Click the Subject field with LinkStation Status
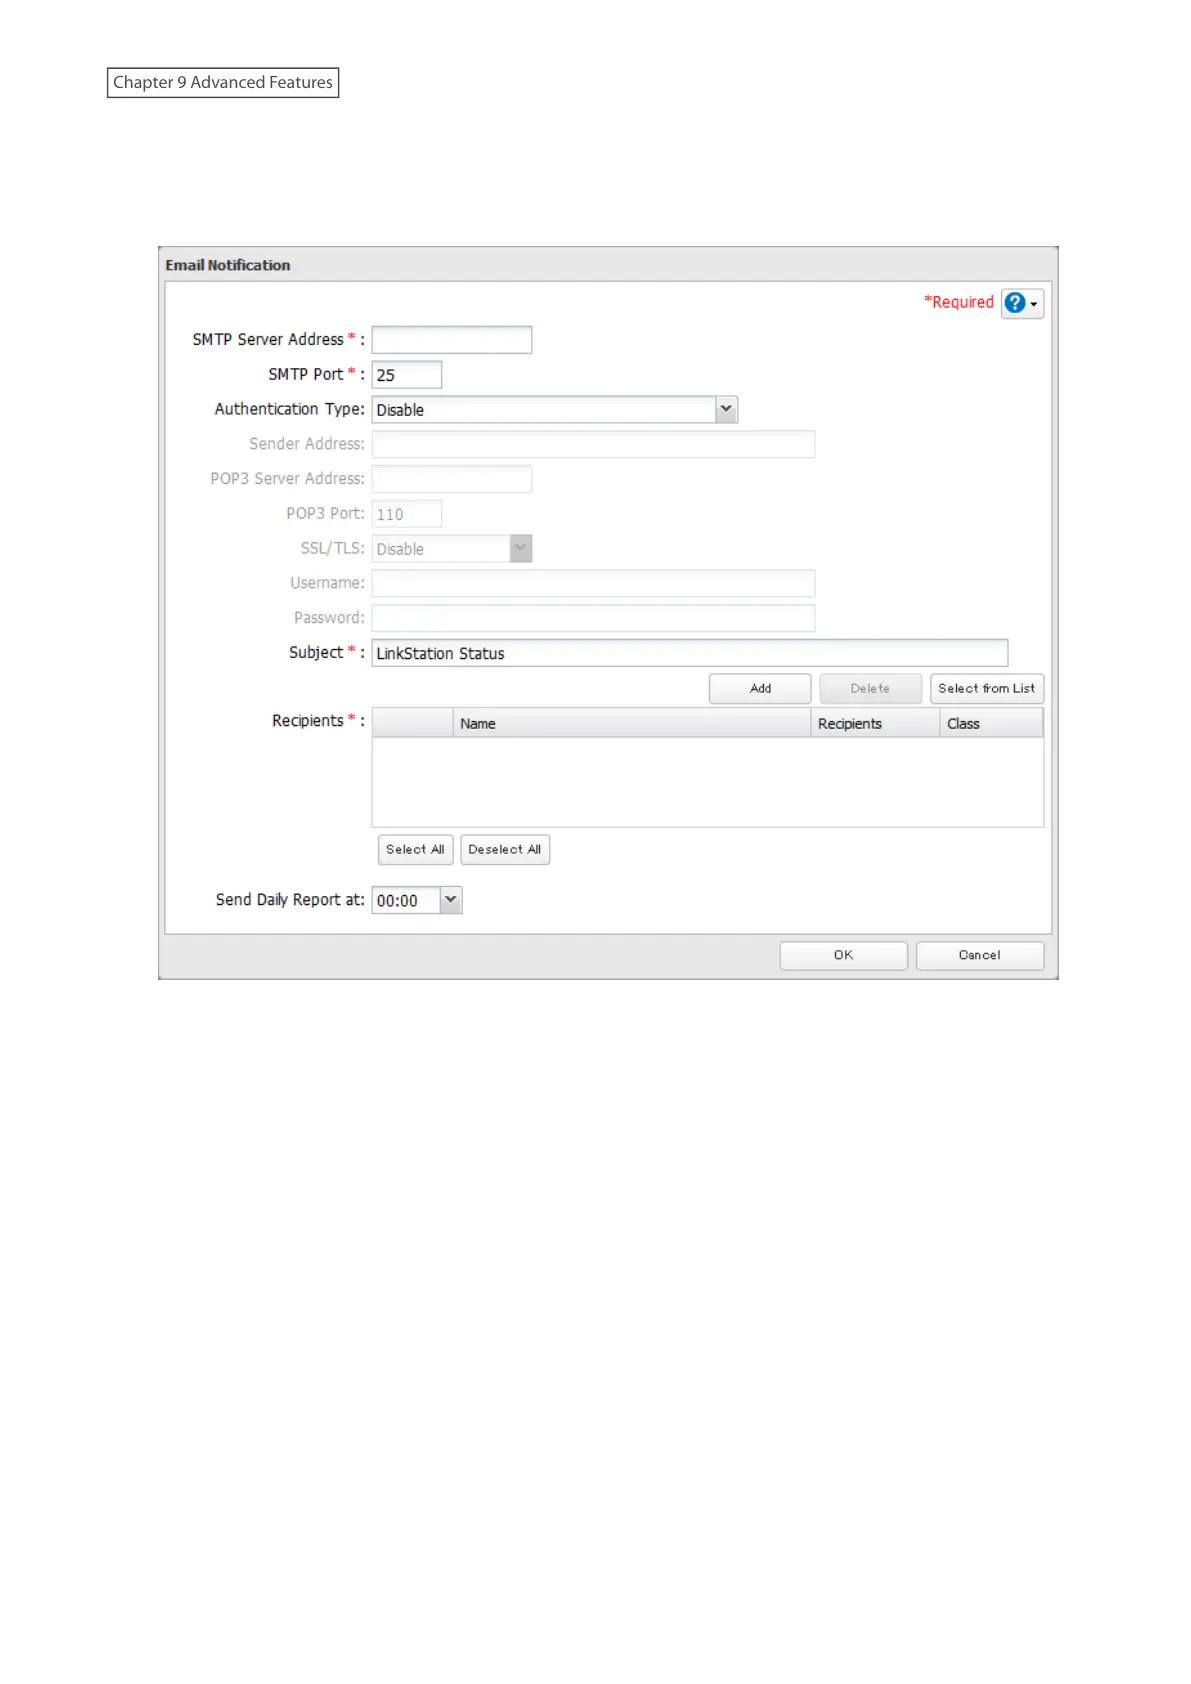 pyautogui.click(x=689, y=653)
